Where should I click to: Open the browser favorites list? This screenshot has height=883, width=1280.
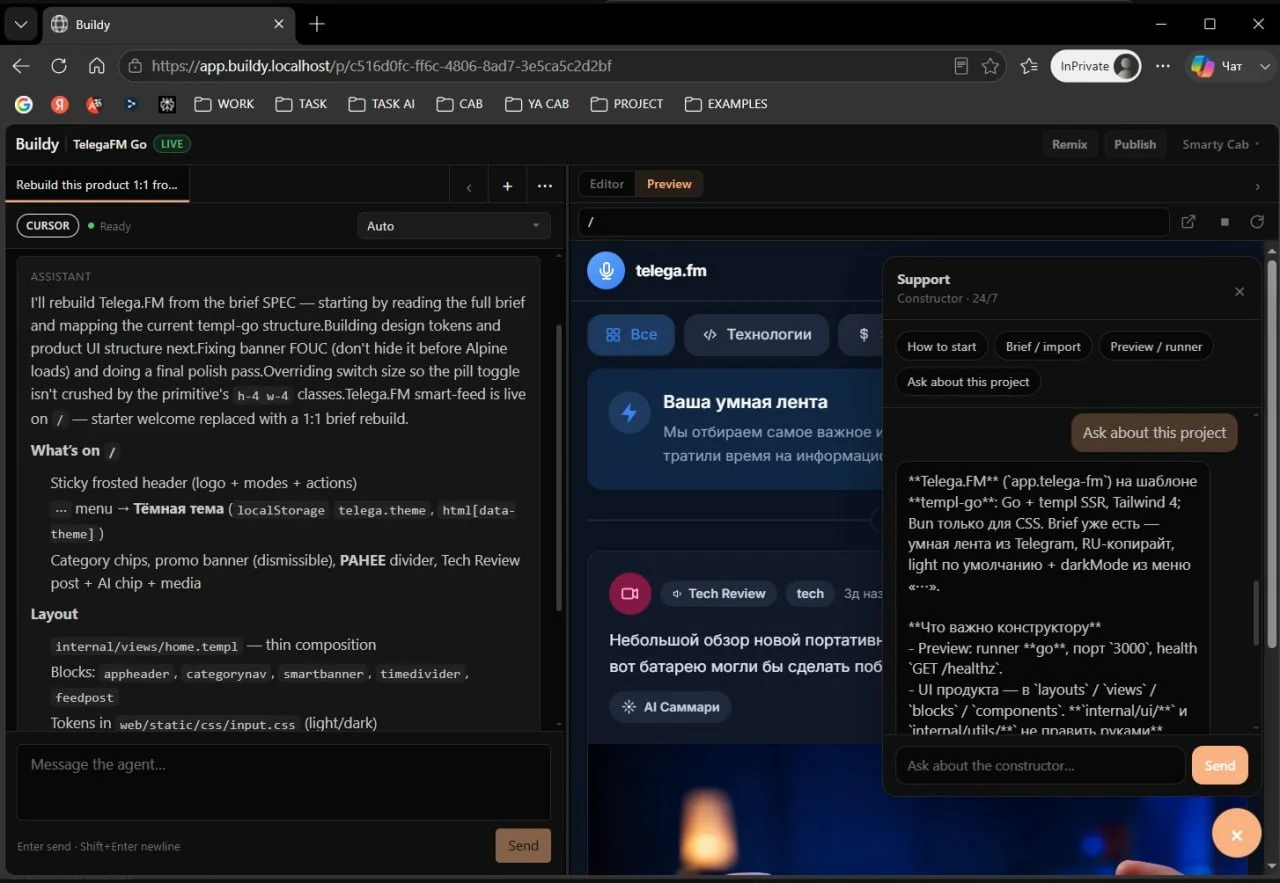pyautogui.click(x=1029, y=66)
